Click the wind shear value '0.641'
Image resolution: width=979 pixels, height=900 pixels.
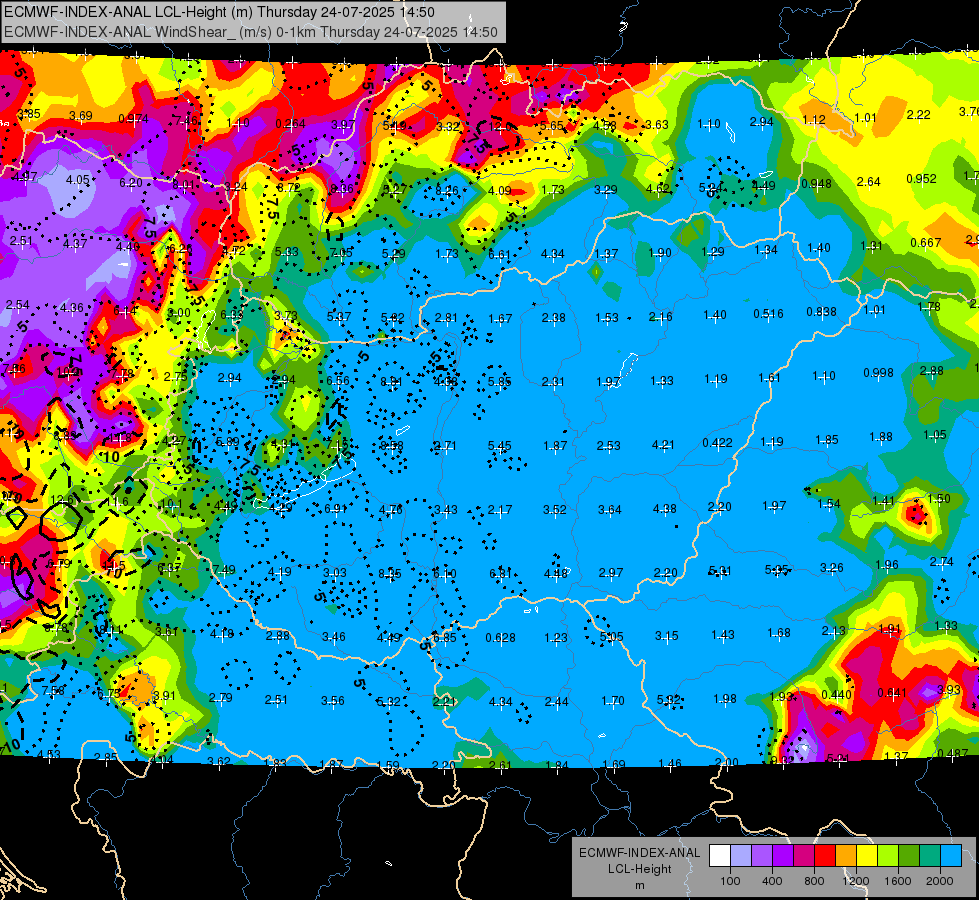pos(892,693)
